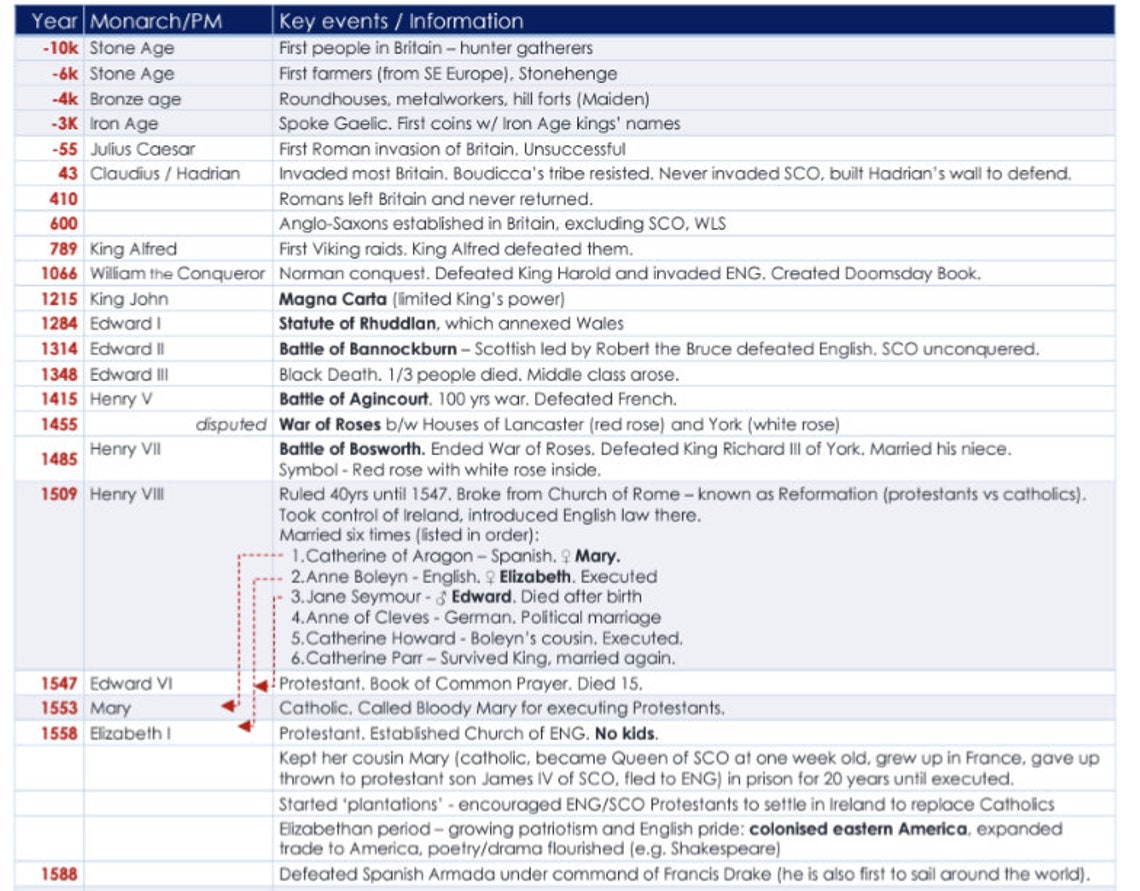The width and height of the screenshot is (1140, 891).
Task: Click the bold Magna Carta text
Action: pyautogui.click(x=333, y=299)
